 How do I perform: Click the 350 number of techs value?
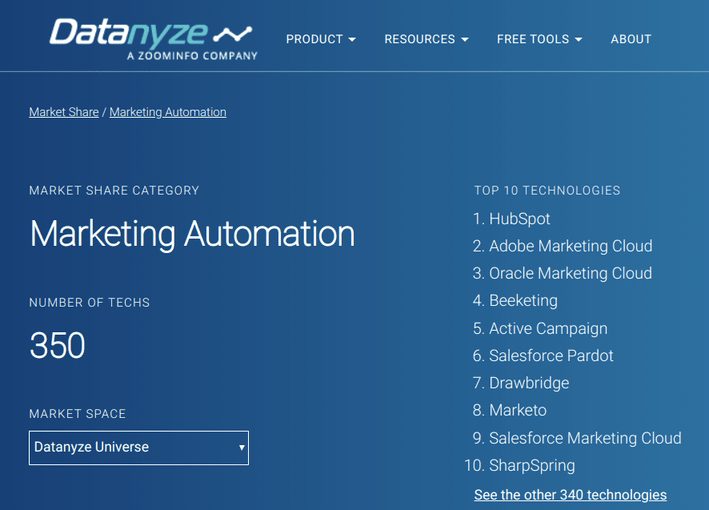point(57,345)
